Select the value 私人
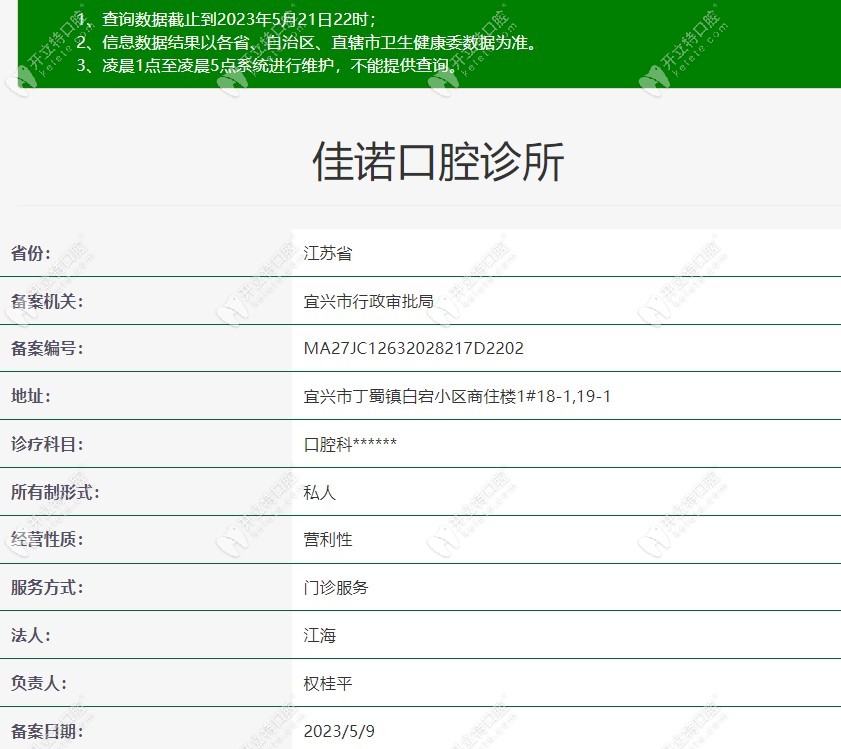The width and height of the screenshot is (841, 749). tap(320, 492)
